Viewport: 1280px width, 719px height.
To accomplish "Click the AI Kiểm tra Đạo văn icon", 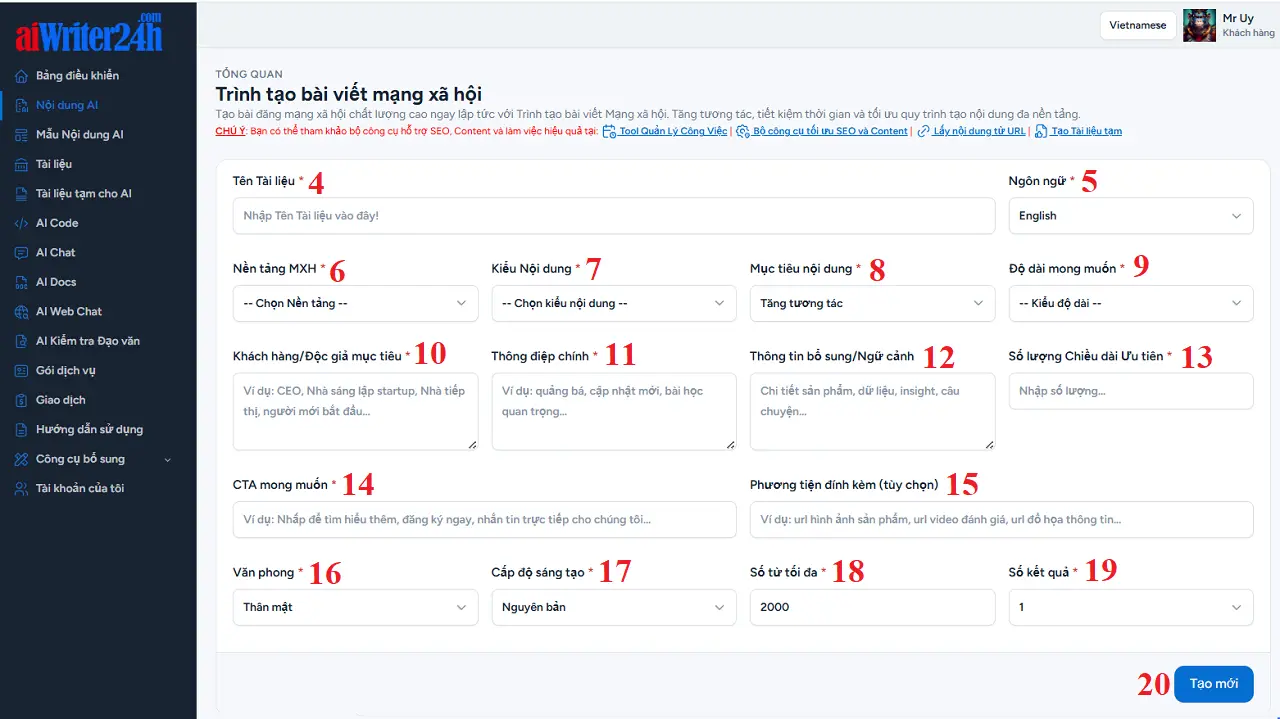I will pos(21,341).
